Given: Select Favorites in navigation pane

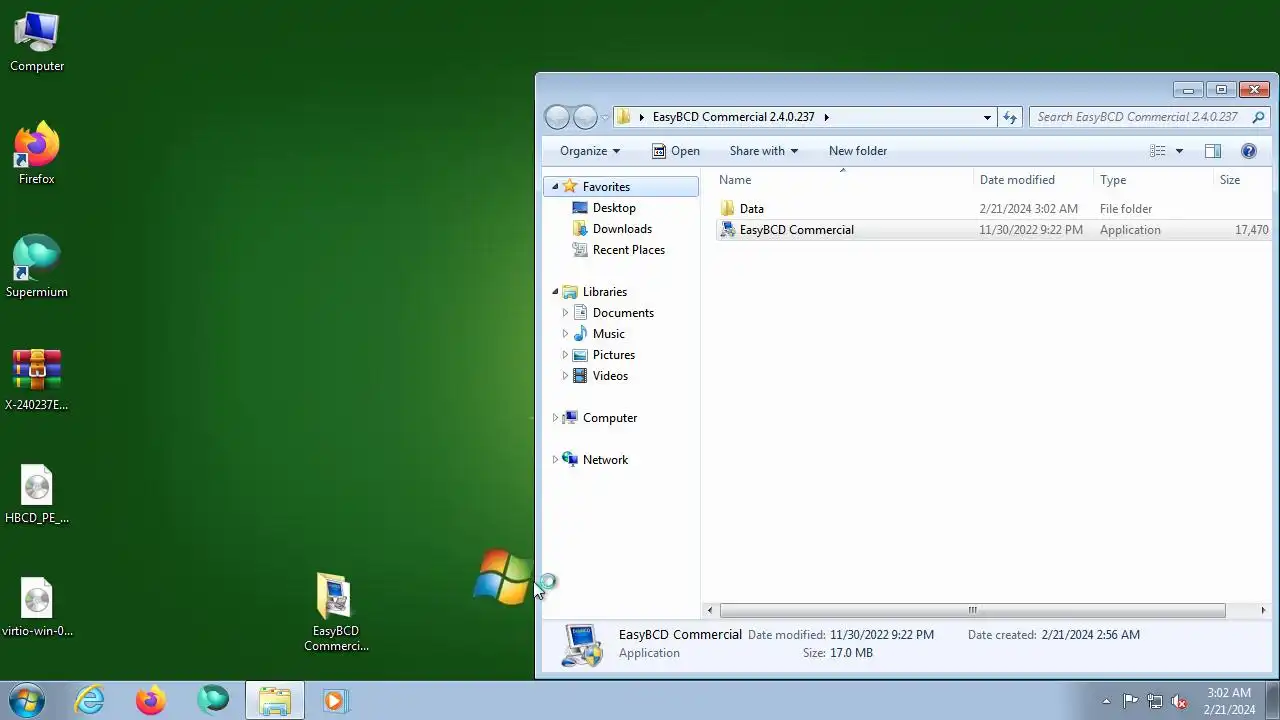Looking at the screenshot, I should point(606,187).
